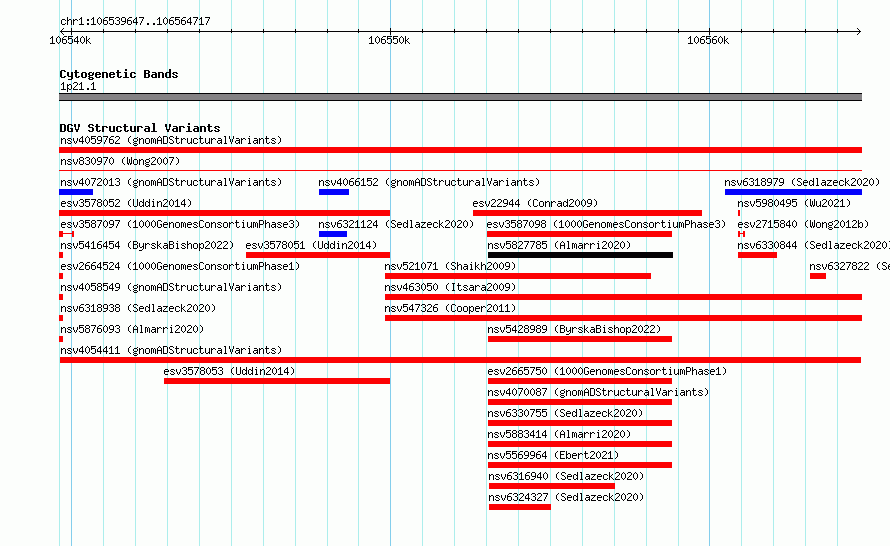Click the red nsv6330844 variant bar
Image resolution: width=890 pixels, height=546 pixels.
pyautogui.click(x=757, y=255)
